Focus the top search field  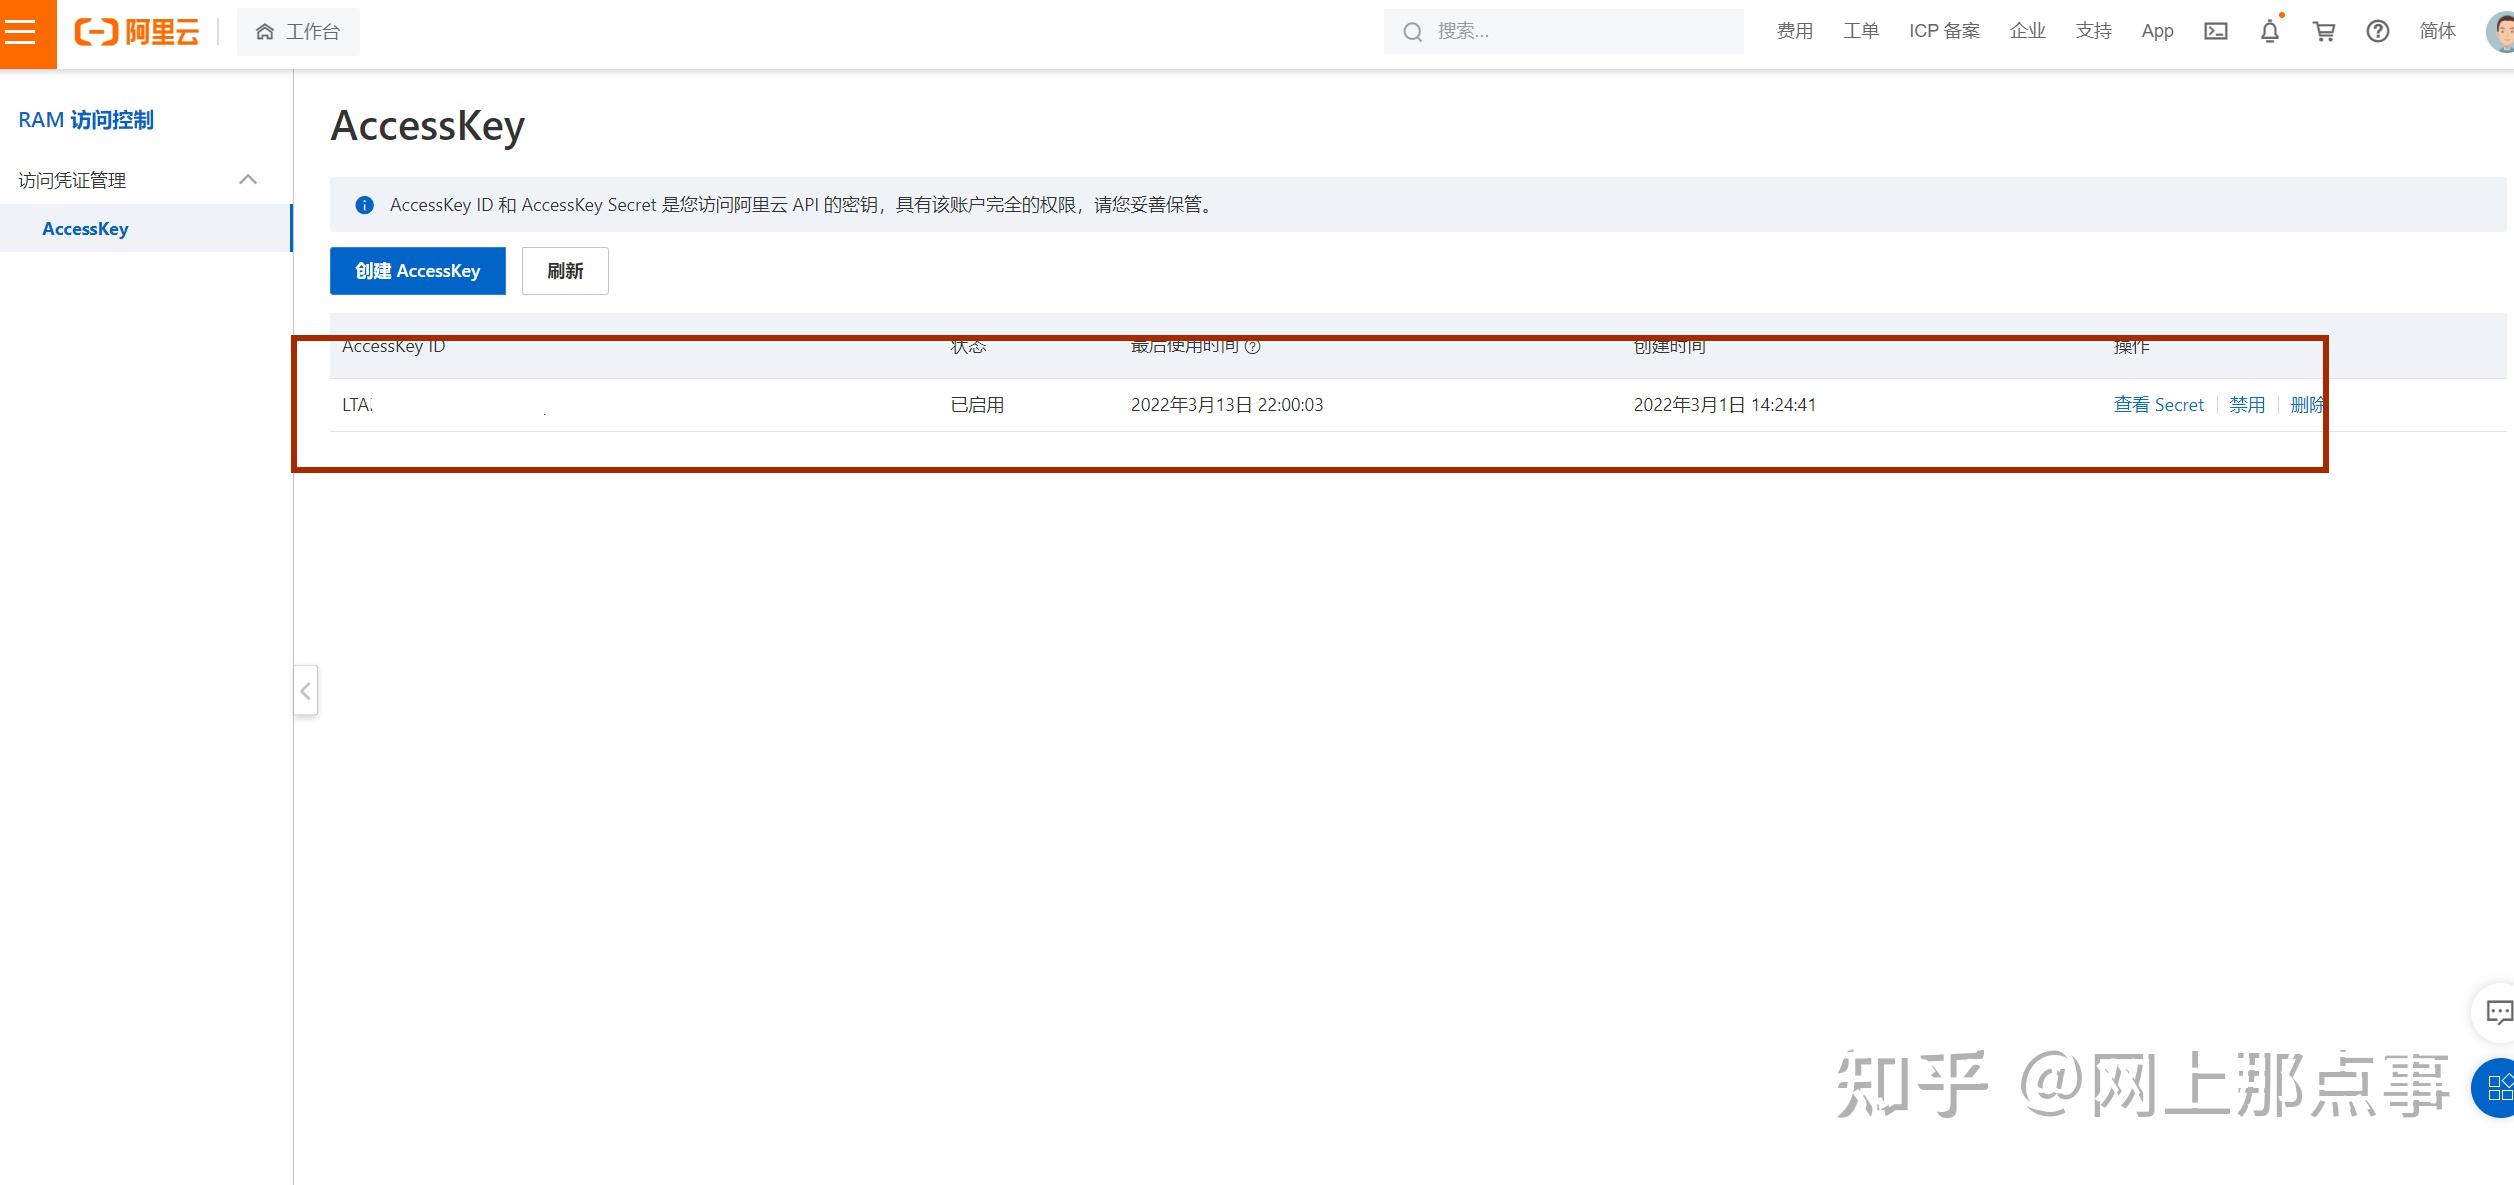[x=1563, y=32]
